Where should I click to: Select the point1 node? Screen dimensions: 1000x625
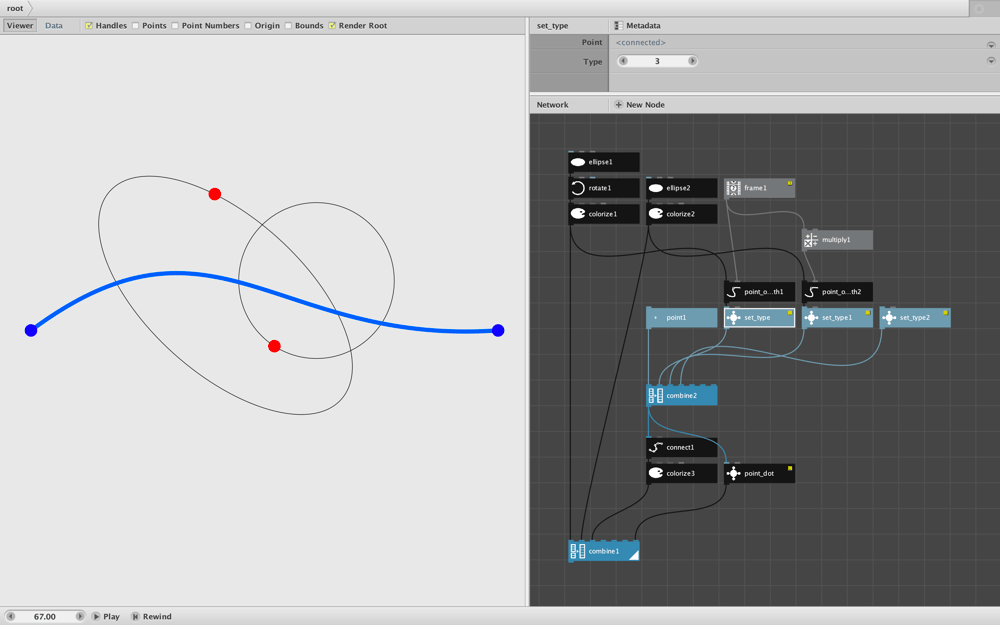point(682,318)
